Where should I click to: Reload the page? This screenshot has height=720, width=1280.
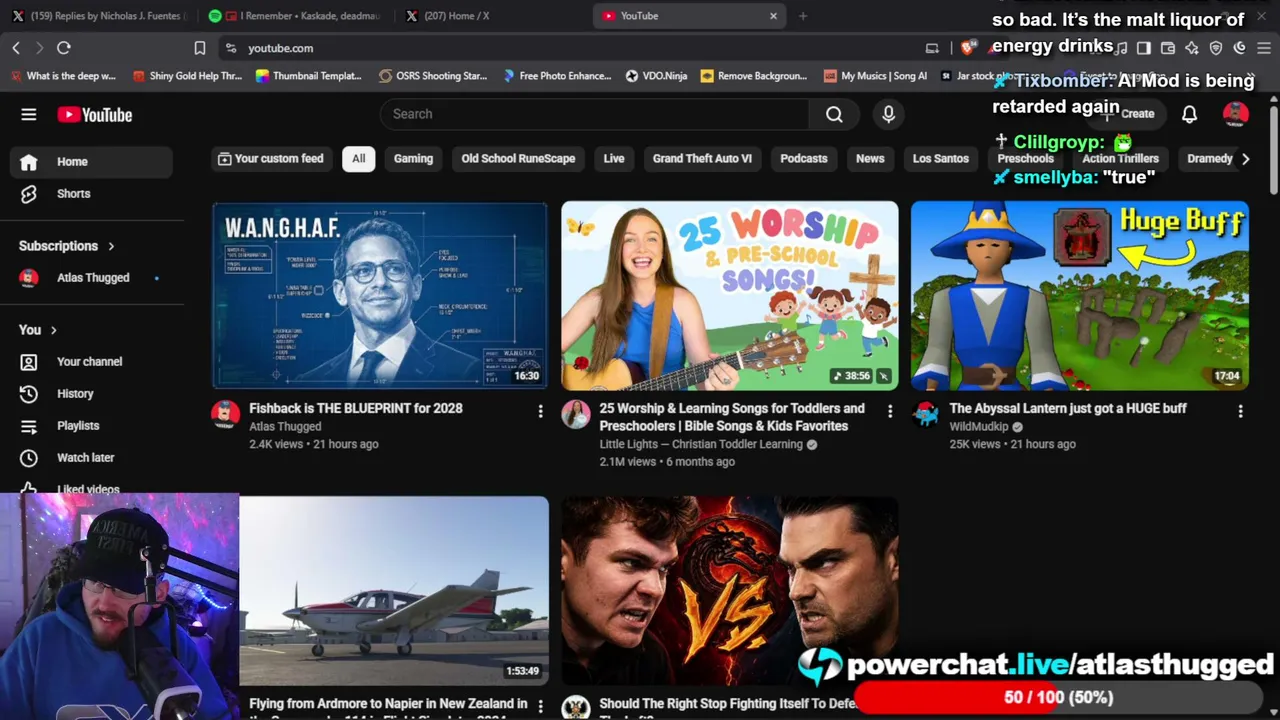coord(64,48)
